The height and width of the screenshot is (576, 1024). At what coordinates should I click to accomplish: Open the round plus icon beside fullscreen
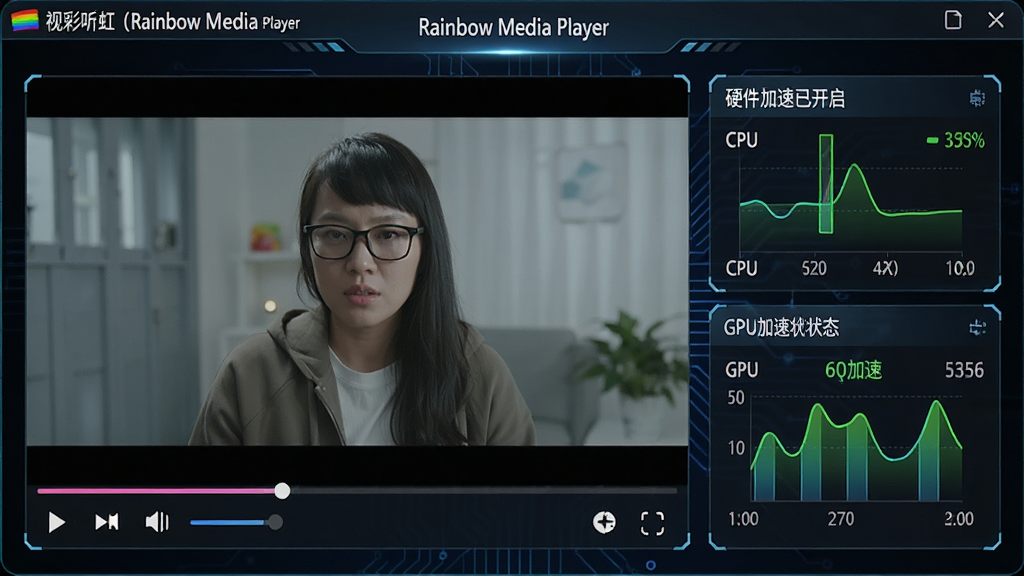click(604, 522)
